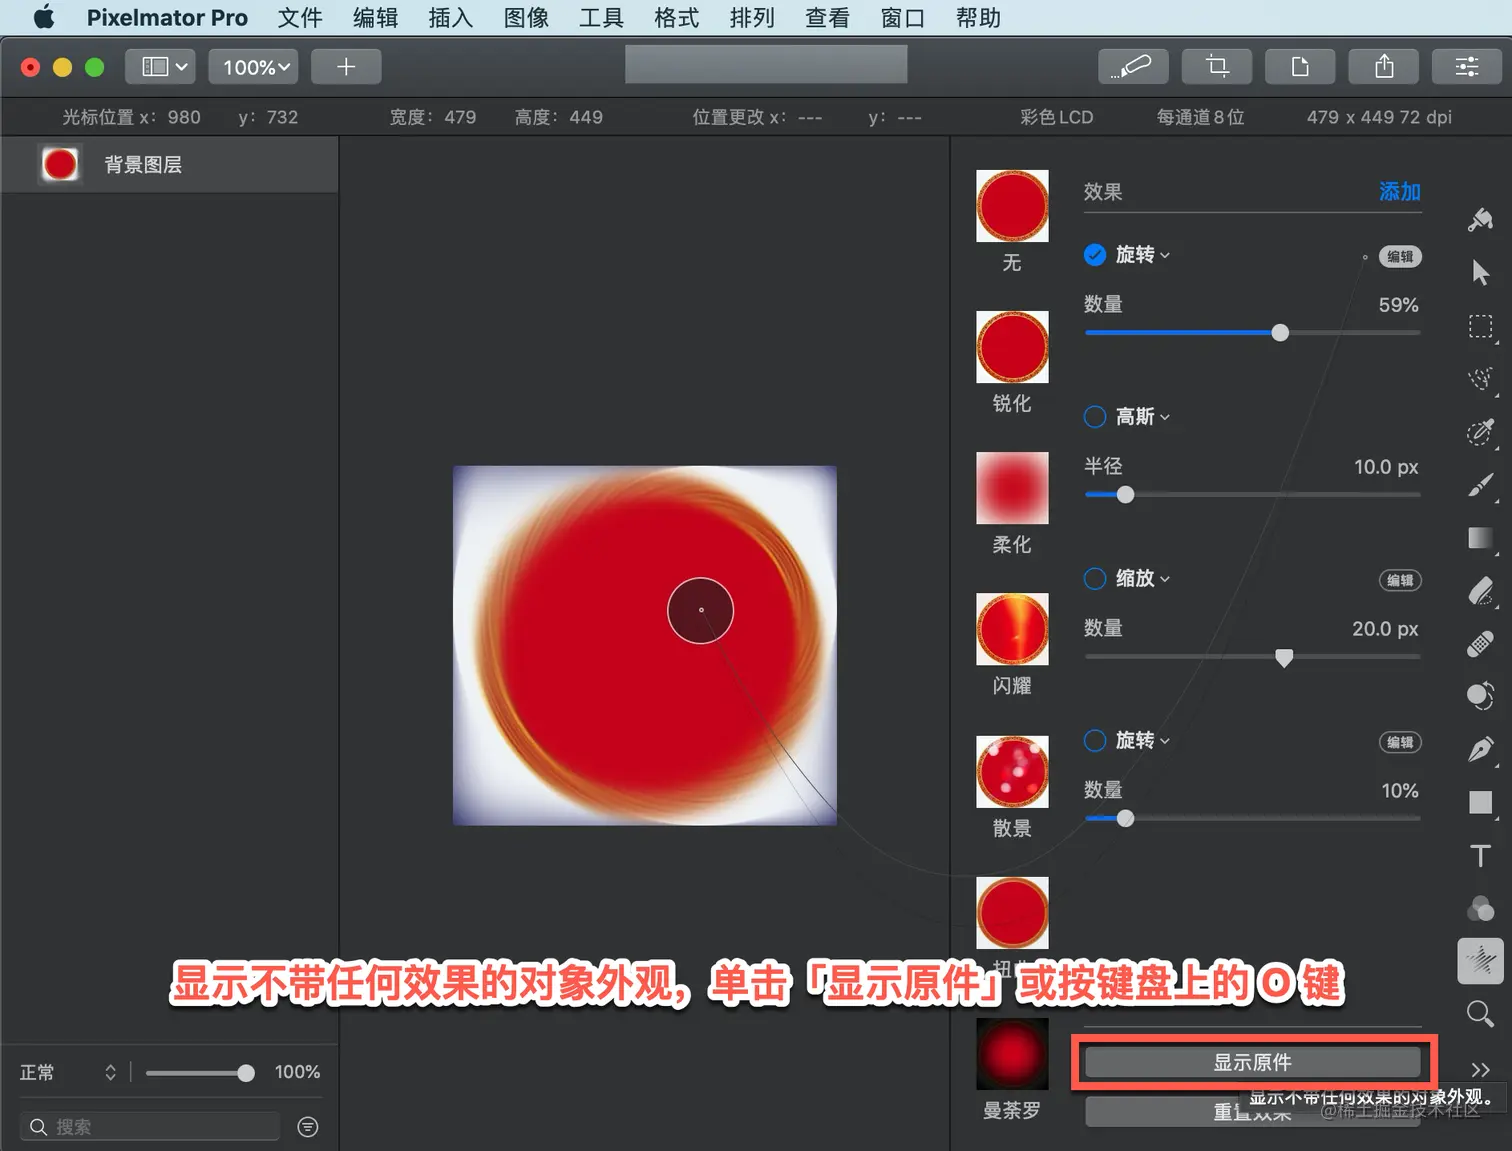Image resolution: width=1512 pixels, height=1151 pixels.
Task: Select the Free Selection lasso tool
Action: click(1480, 379)
